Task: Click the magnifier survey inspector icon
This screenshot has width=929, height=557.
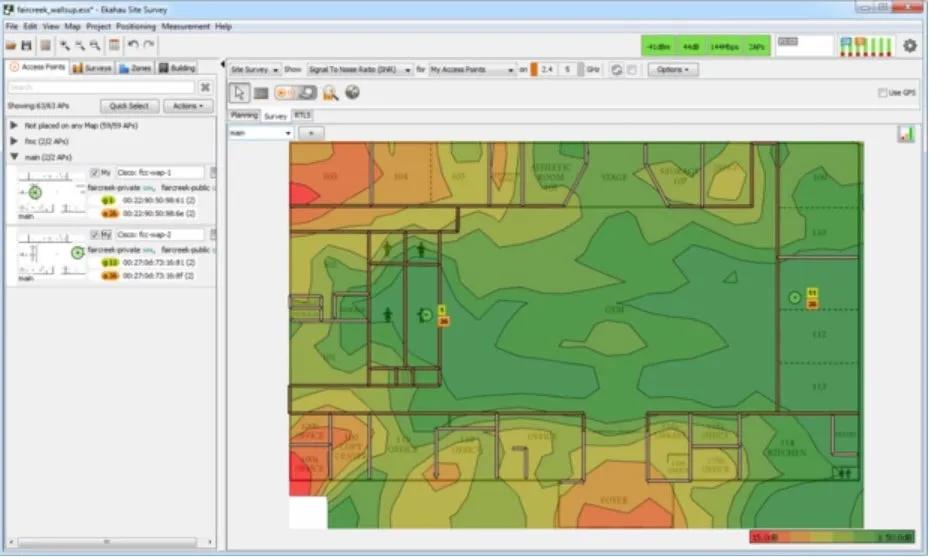Action: 331,93
